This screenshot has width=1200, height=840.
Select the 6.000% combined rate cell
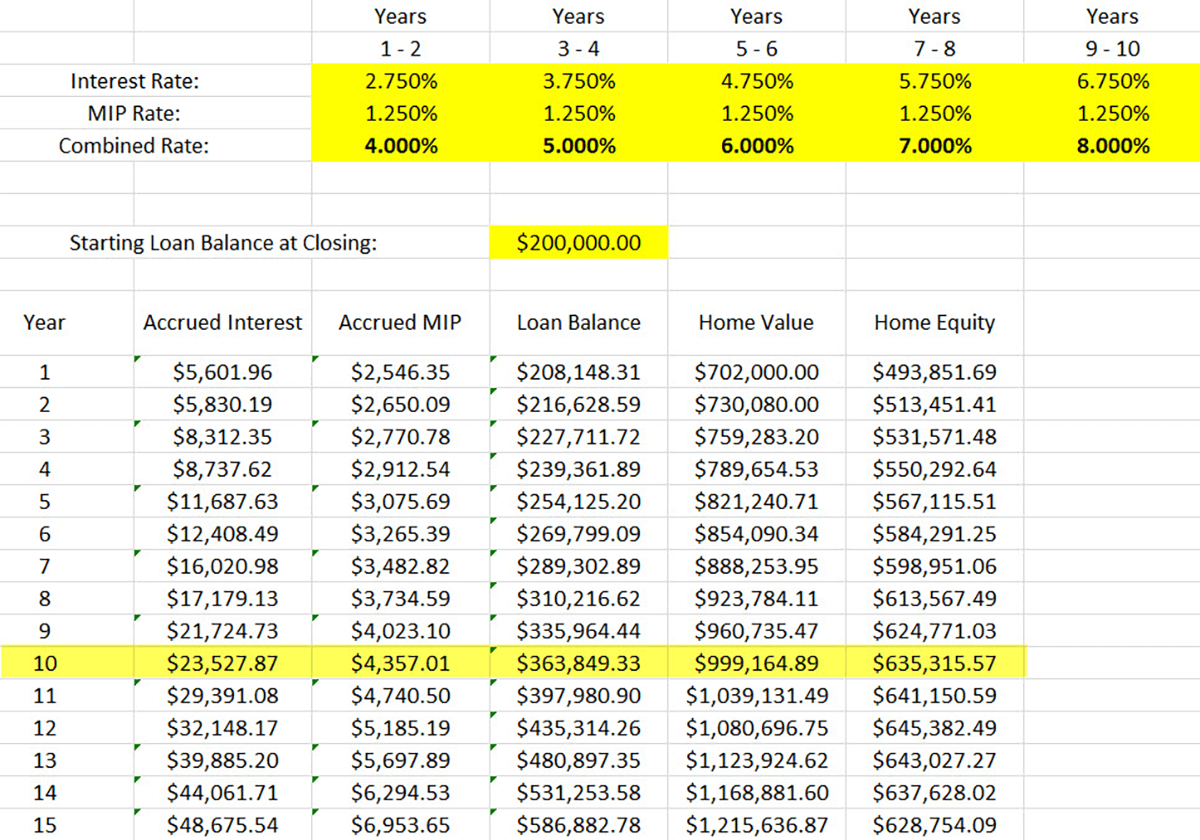tap(757, 146)
